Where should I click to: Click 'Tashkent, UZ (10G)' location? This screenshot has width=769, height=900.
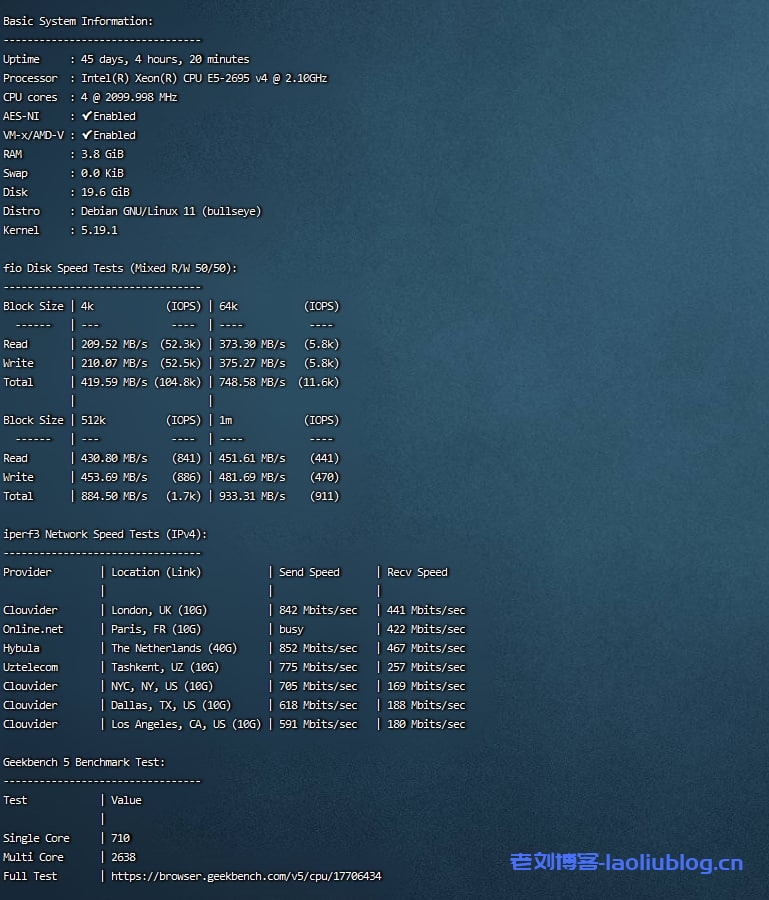(x=165, y=667)
